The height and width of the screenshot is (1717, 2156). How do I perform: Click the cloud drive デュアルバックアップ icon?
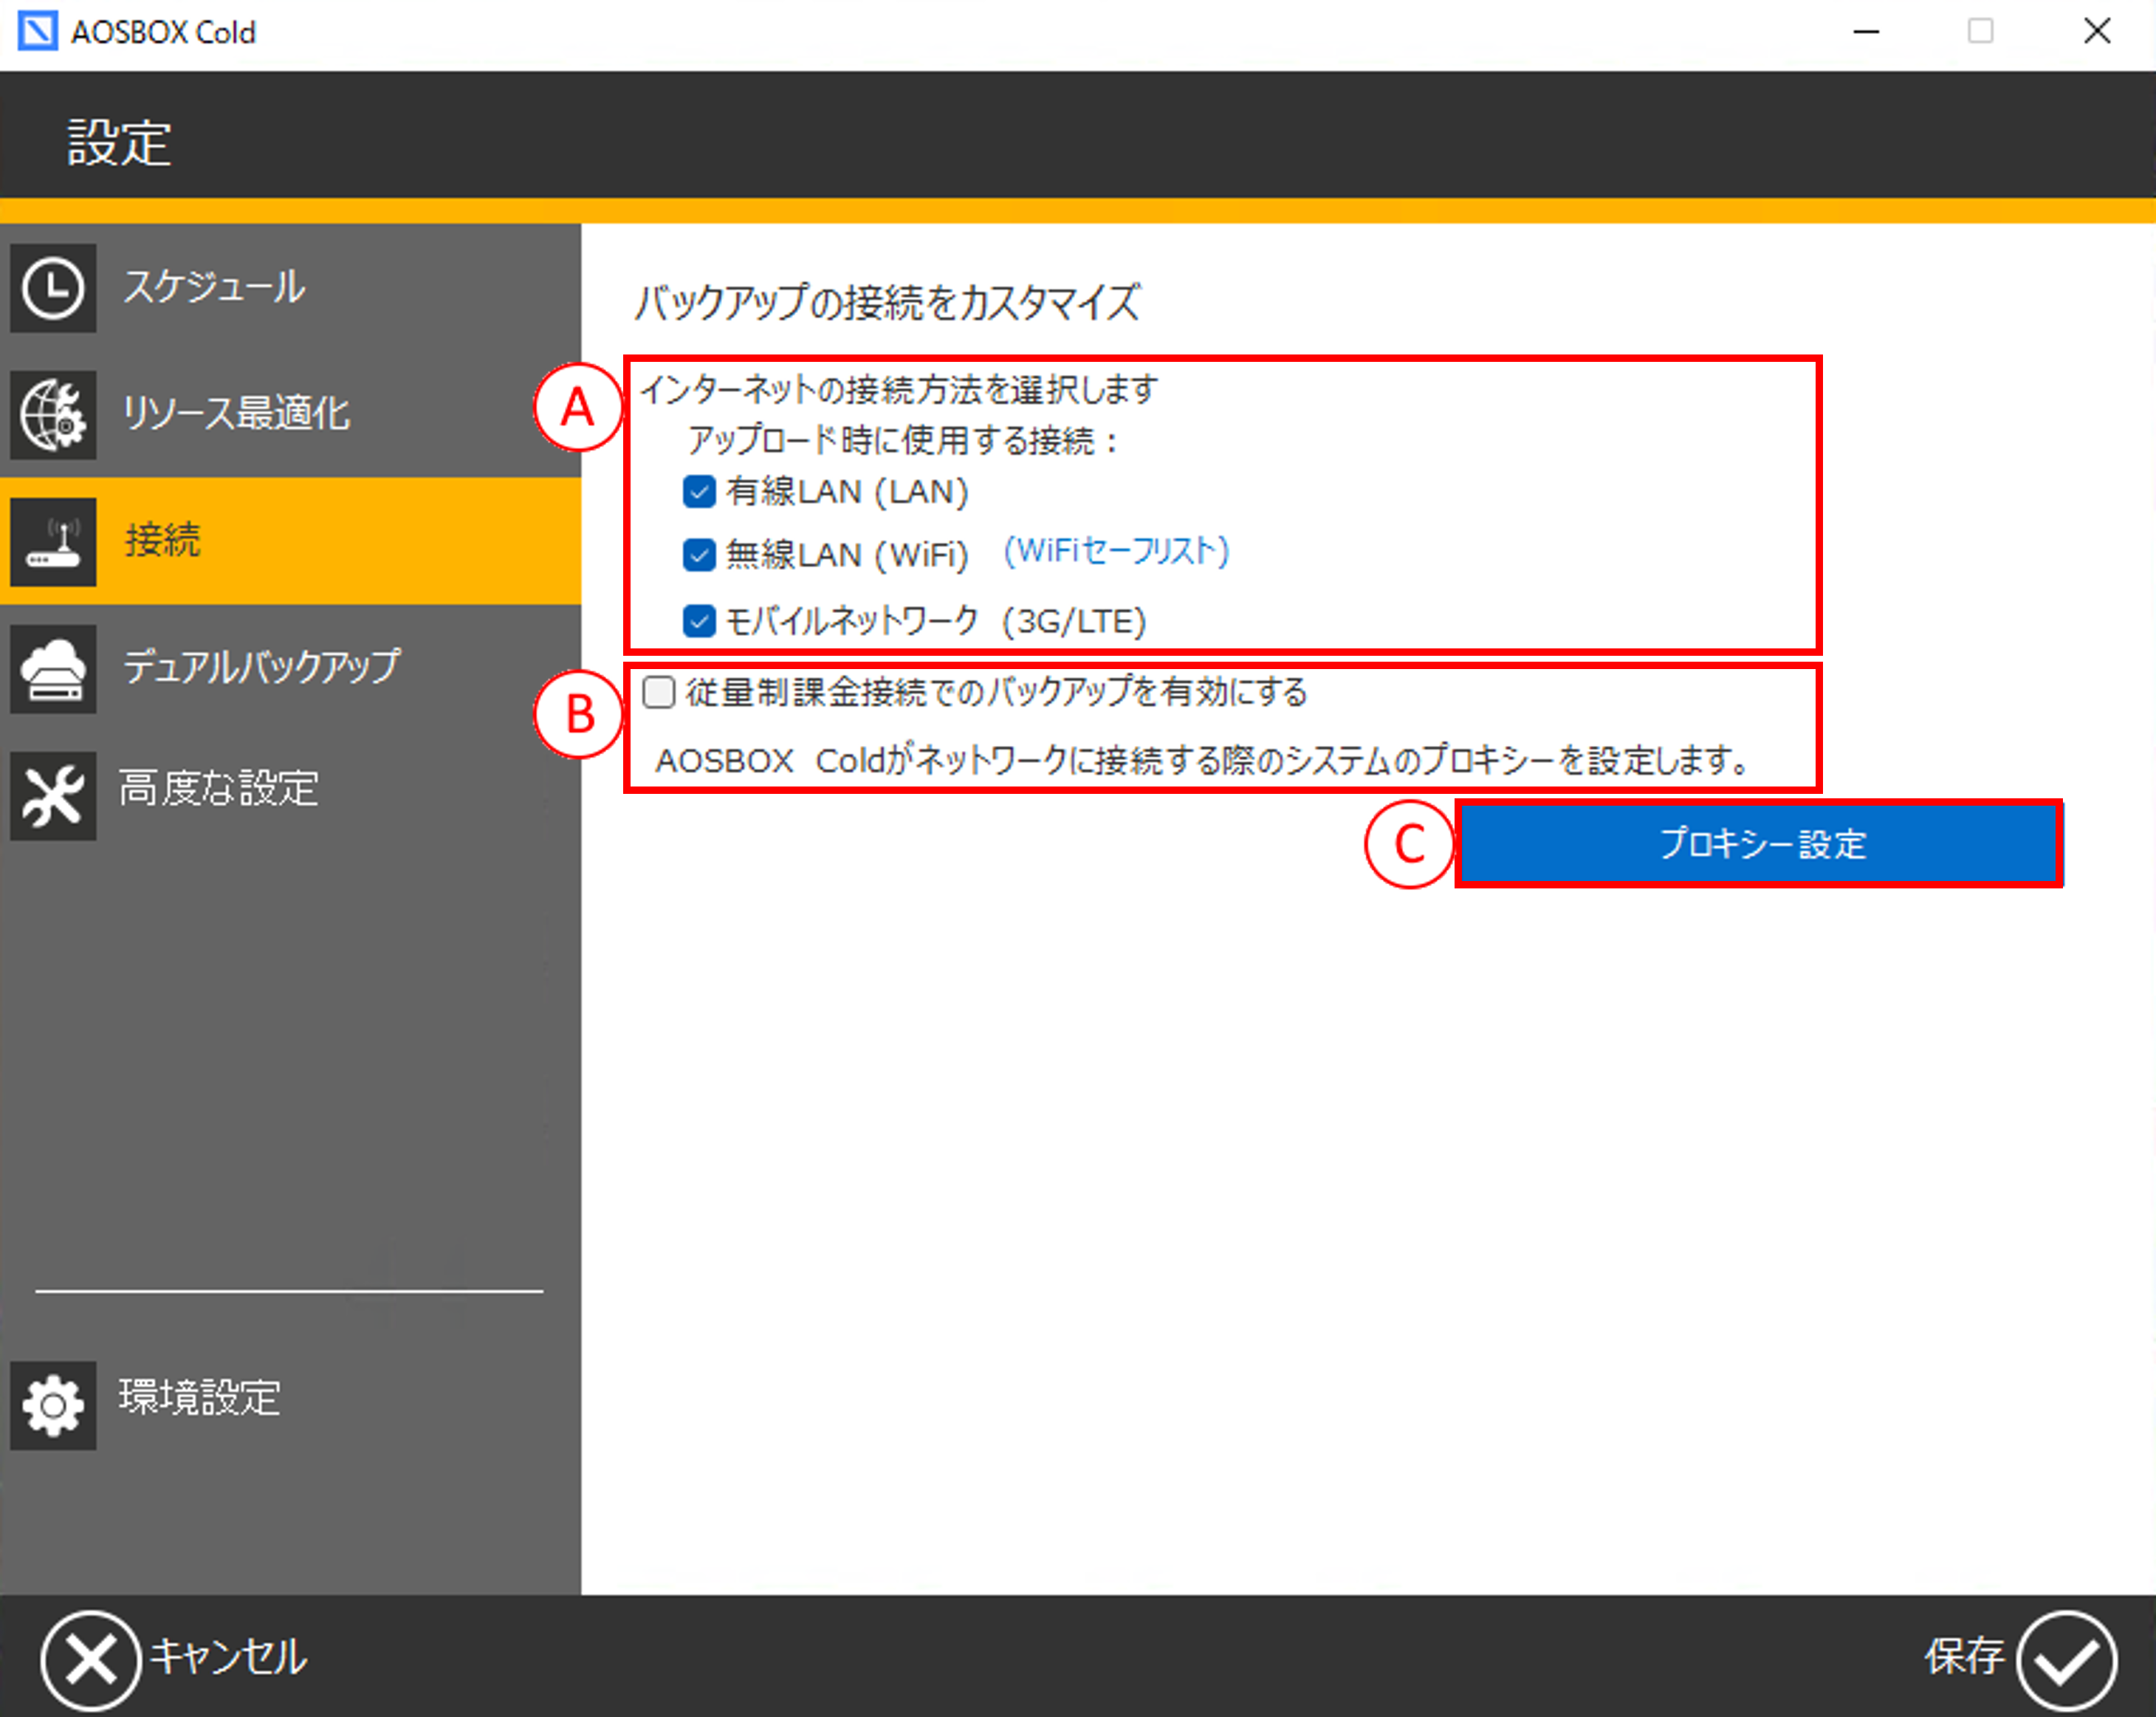pyautogui.click(x=53, y=668)
